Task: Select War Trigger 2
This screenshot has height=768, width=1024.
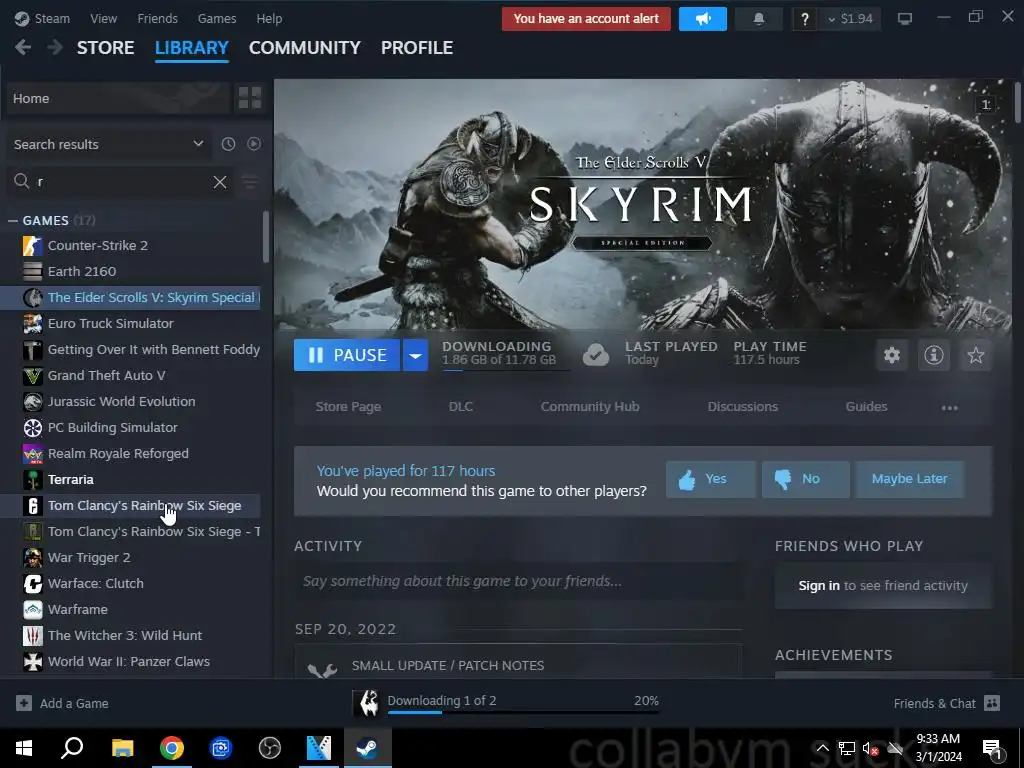Action: tap(131, 558)
